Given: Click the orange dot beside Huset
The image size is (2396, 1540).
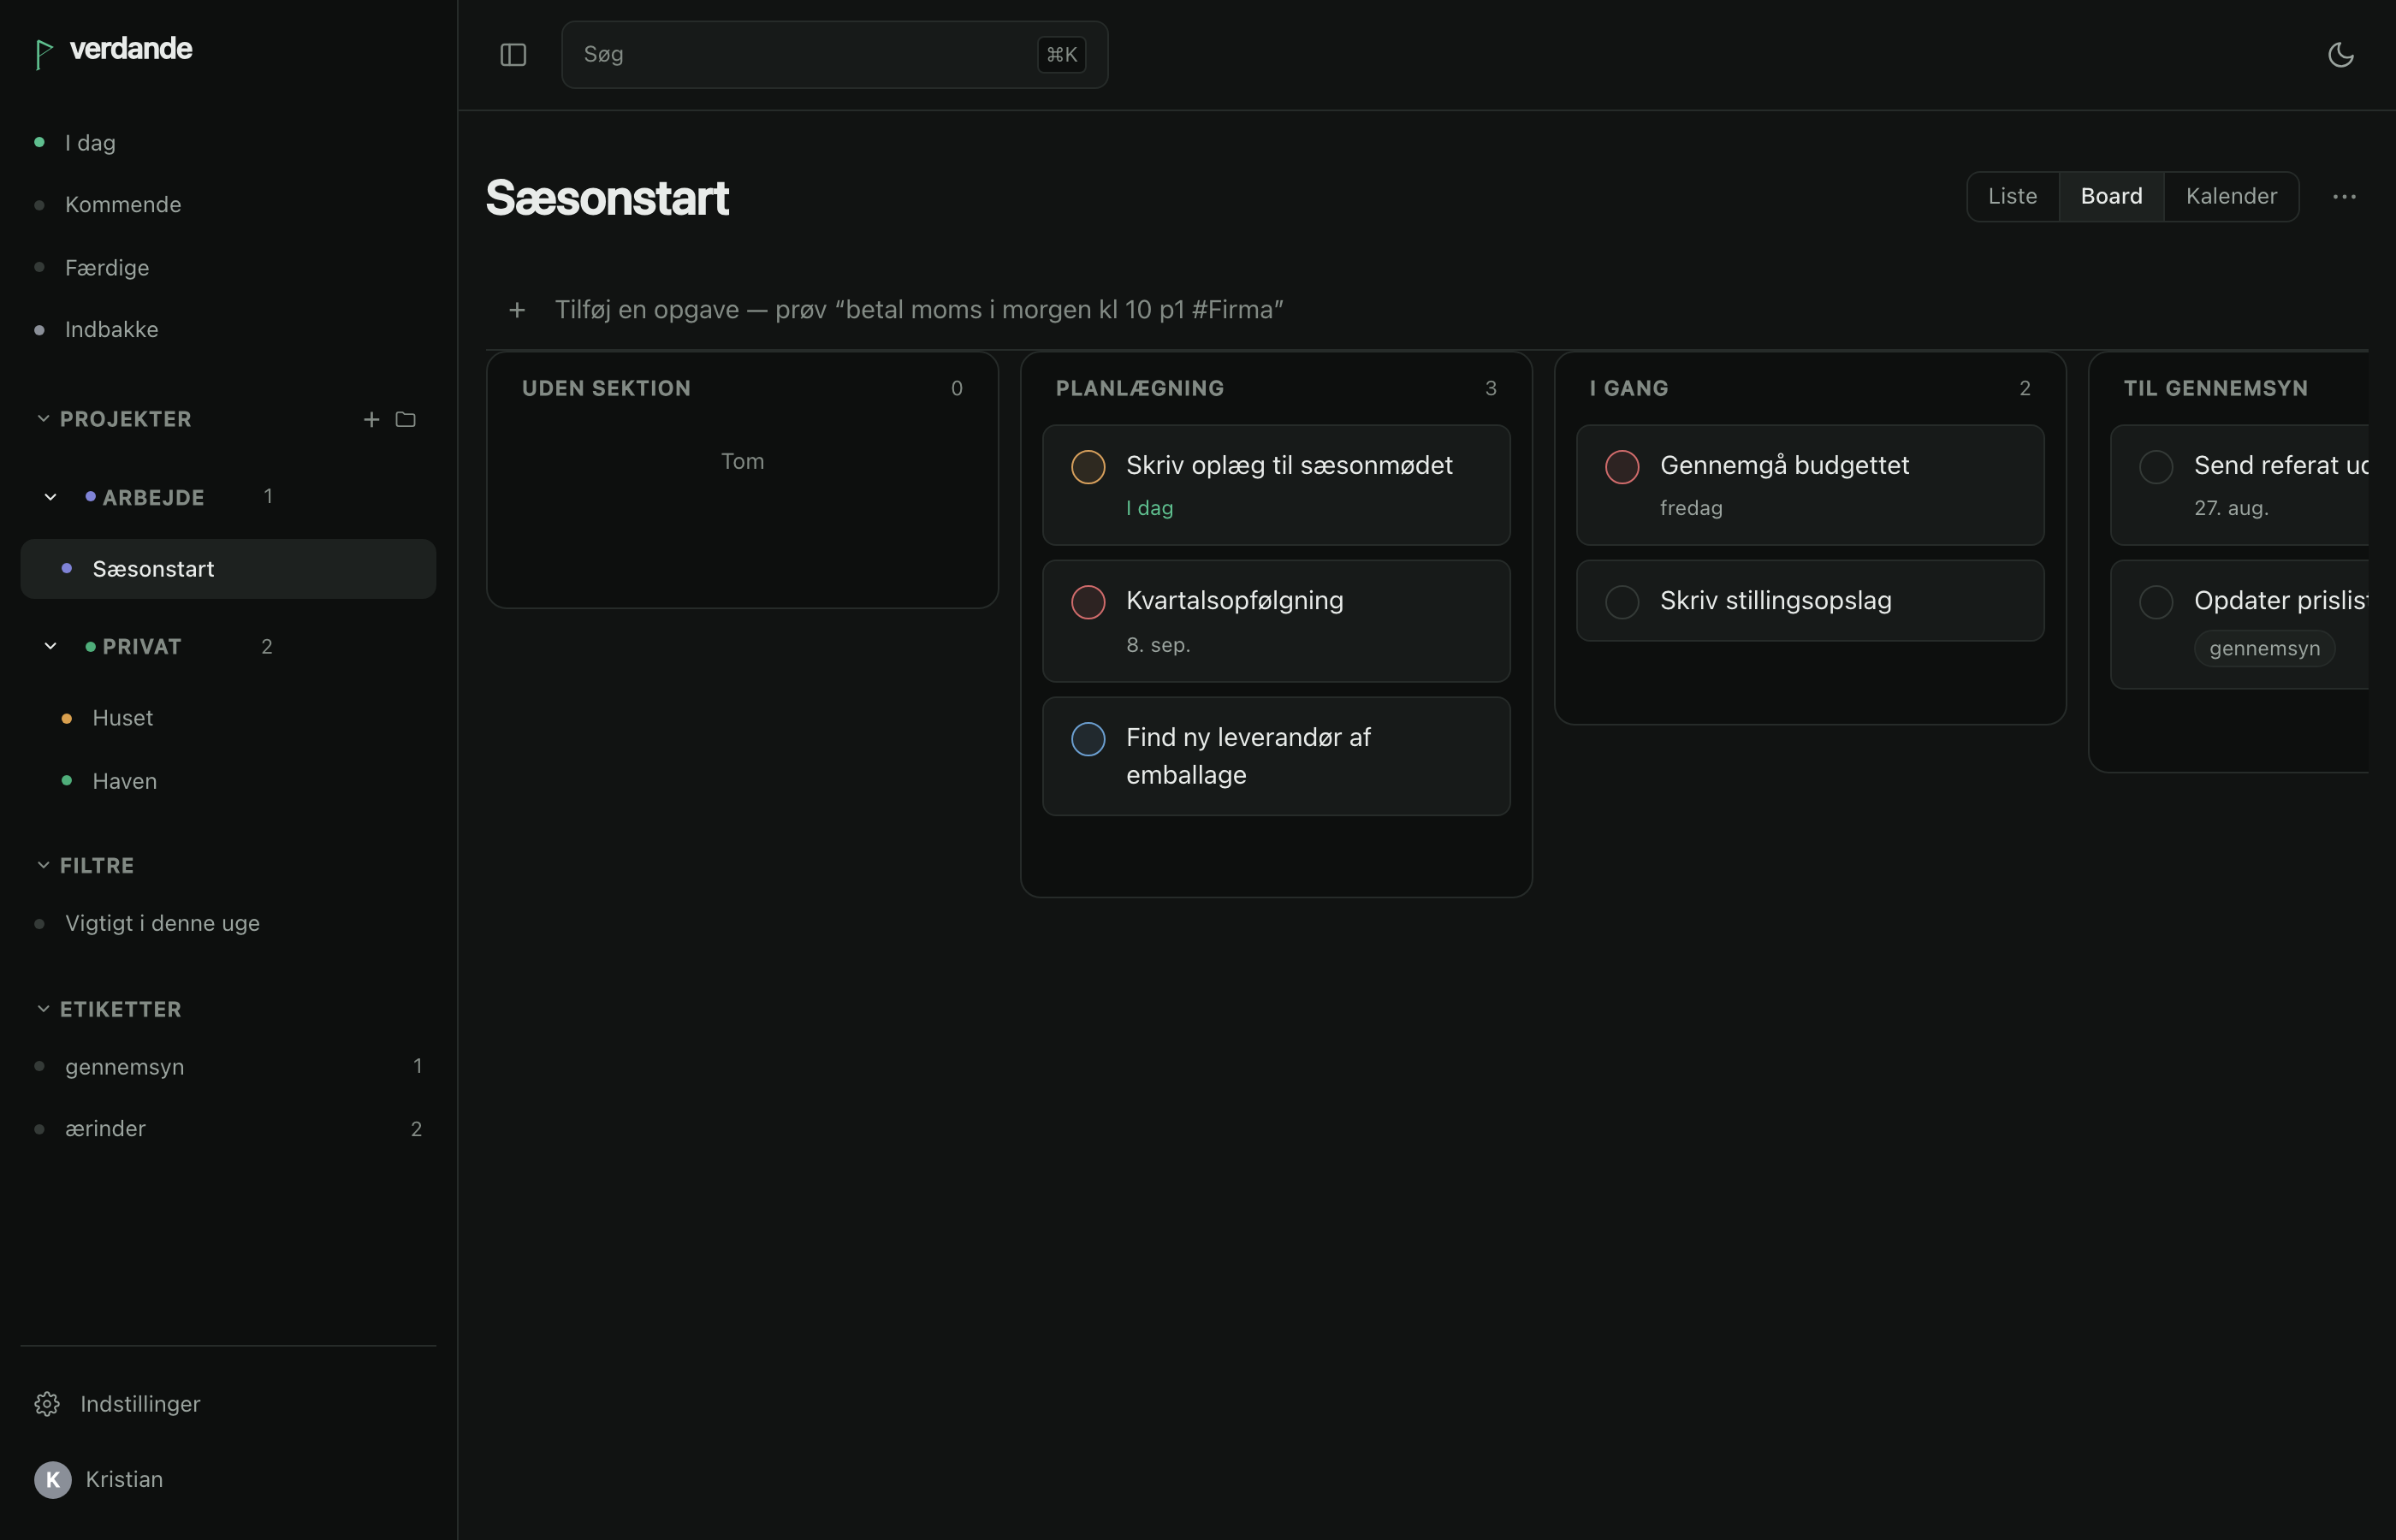Looking at the screenshot, I should coord(66,718).
